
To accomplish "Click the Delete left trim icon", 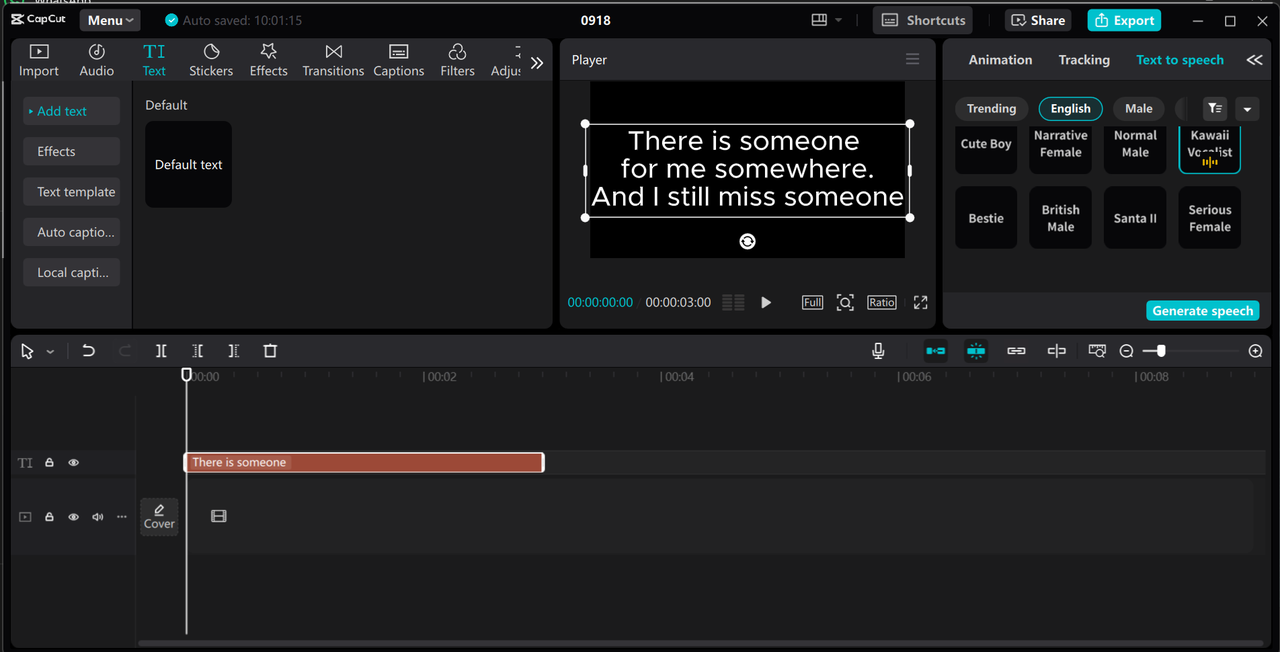I will pyautogui.click(x=198, y=351).
